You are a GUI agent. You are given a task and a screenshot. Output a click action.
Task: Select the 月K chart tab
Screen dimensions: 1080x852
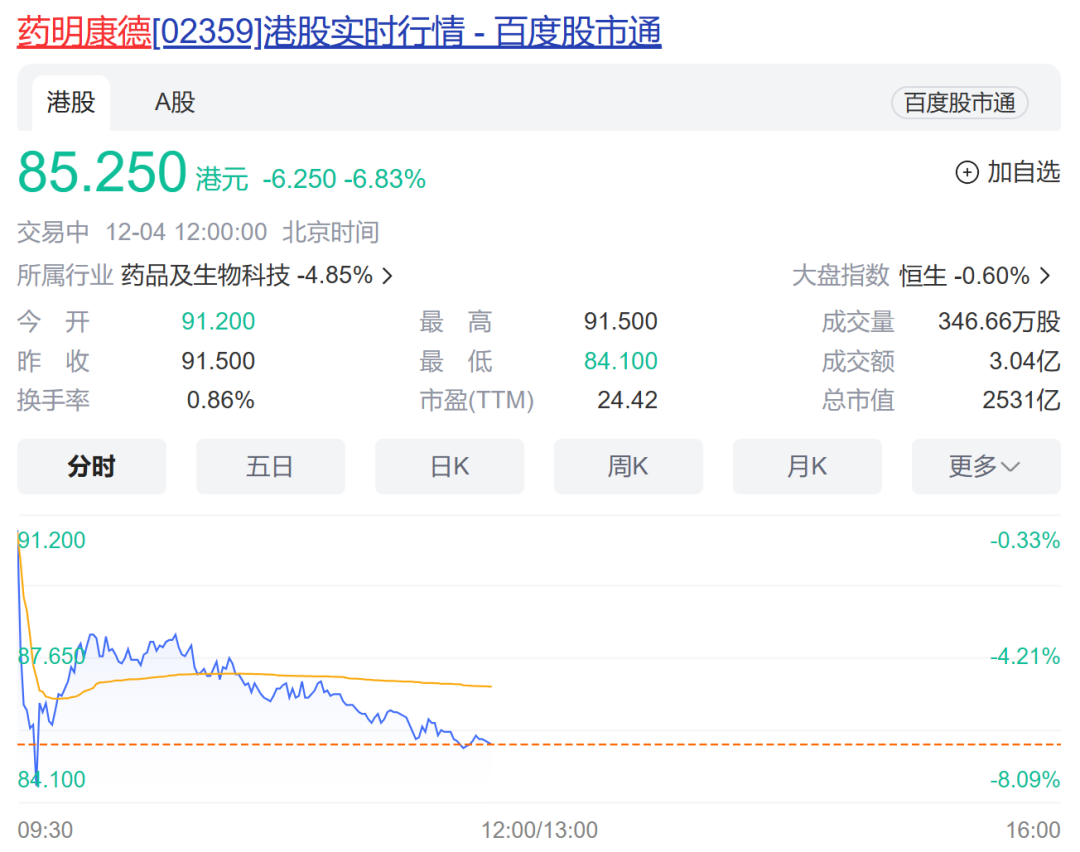click(x=807, y=466)
